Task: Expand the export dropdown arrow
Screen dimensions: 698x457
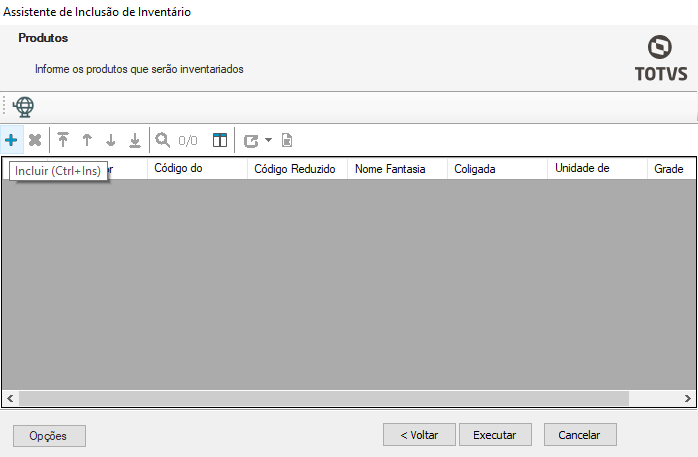Action: pos(268,140)
